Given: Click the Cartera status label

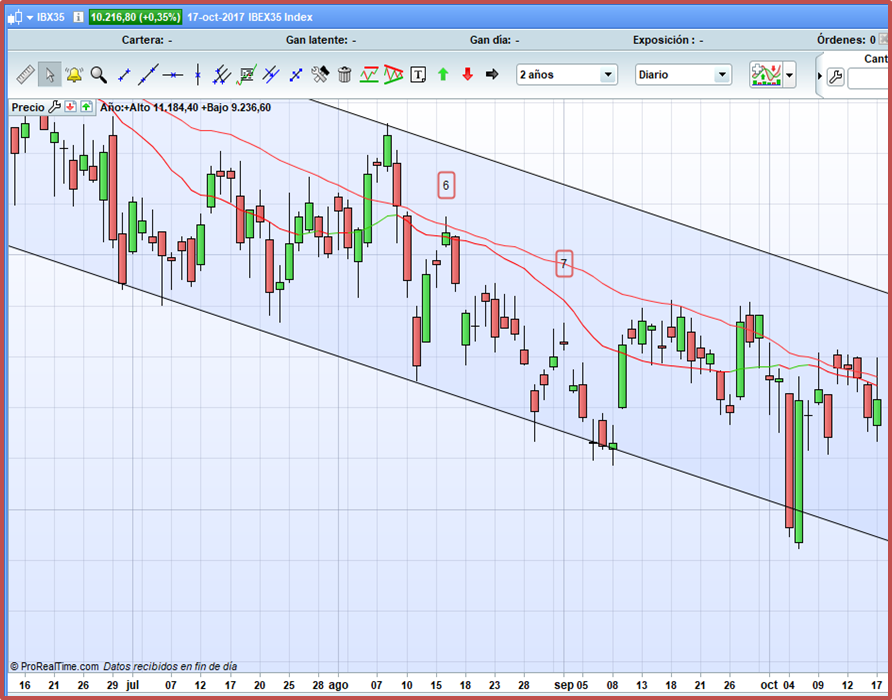Looking at the screenshot, I should pos(147,40).
